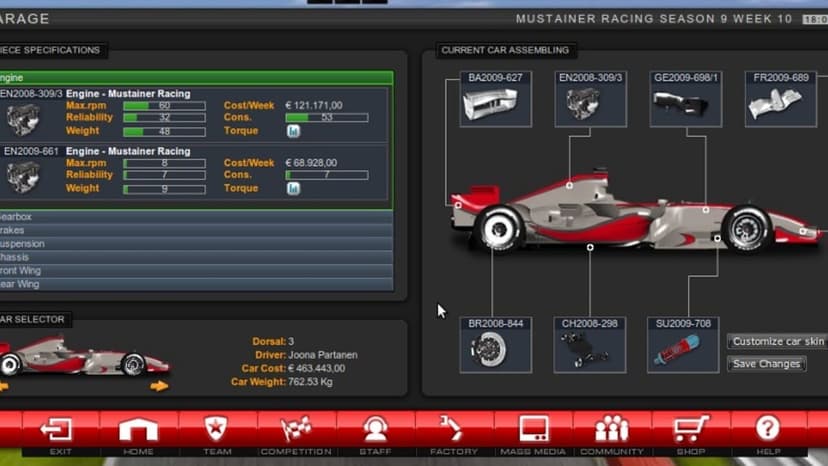Image resolution: width=828 pixels, height=466 pixels.
Task: Click the Exit icon in bottom bar
Action: (57, 429)
